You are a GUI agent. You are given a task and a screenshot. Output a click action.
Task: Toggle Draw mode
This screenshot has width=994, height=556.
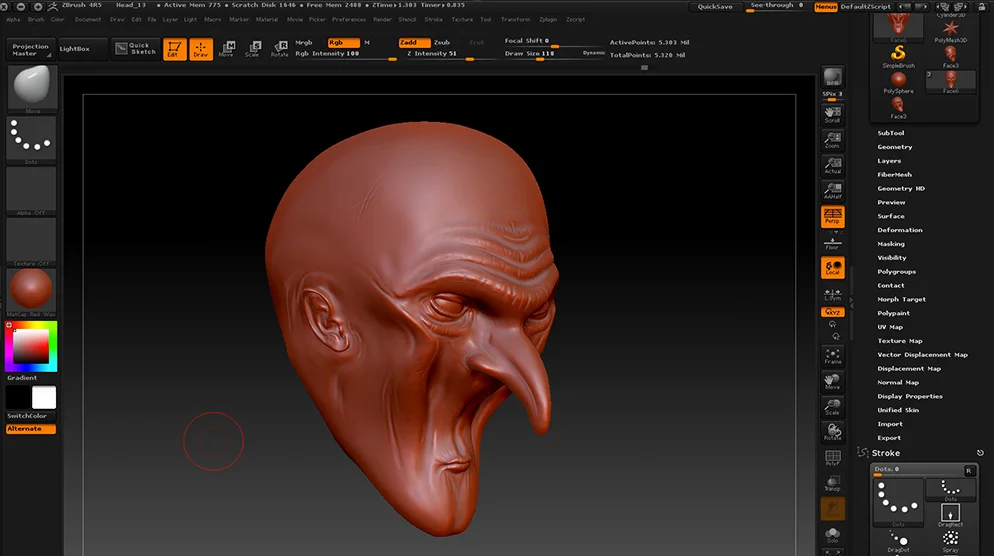(200, 49)
